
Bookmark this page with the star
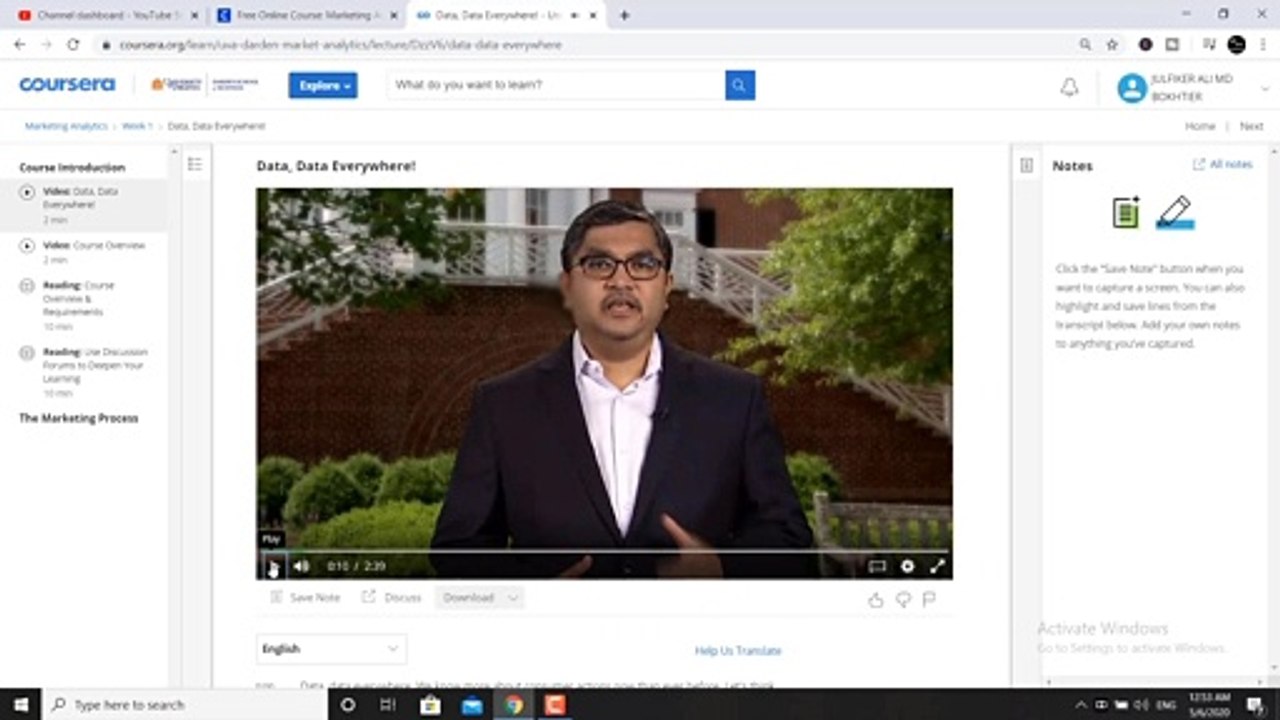1112,45
